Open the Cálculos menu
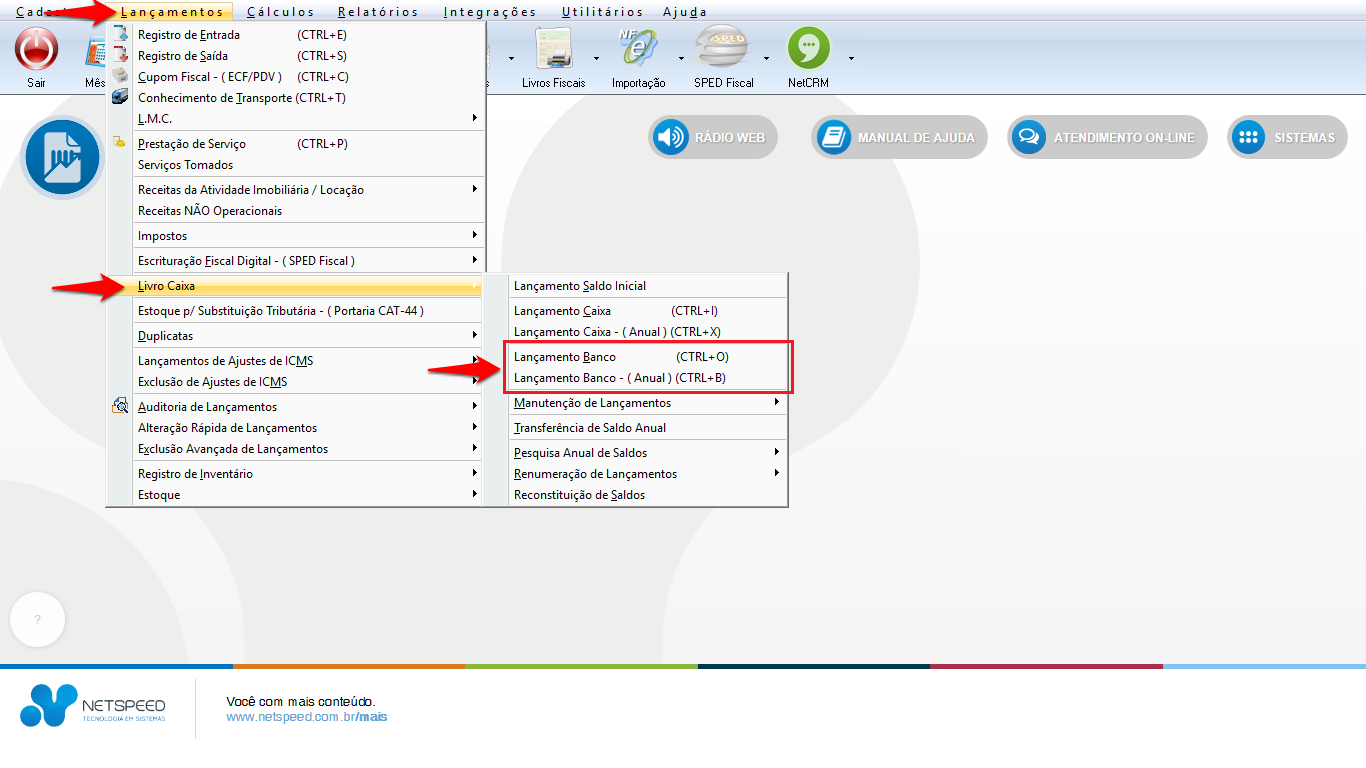This screenshot has height=768, width=1366. point(280,12)
